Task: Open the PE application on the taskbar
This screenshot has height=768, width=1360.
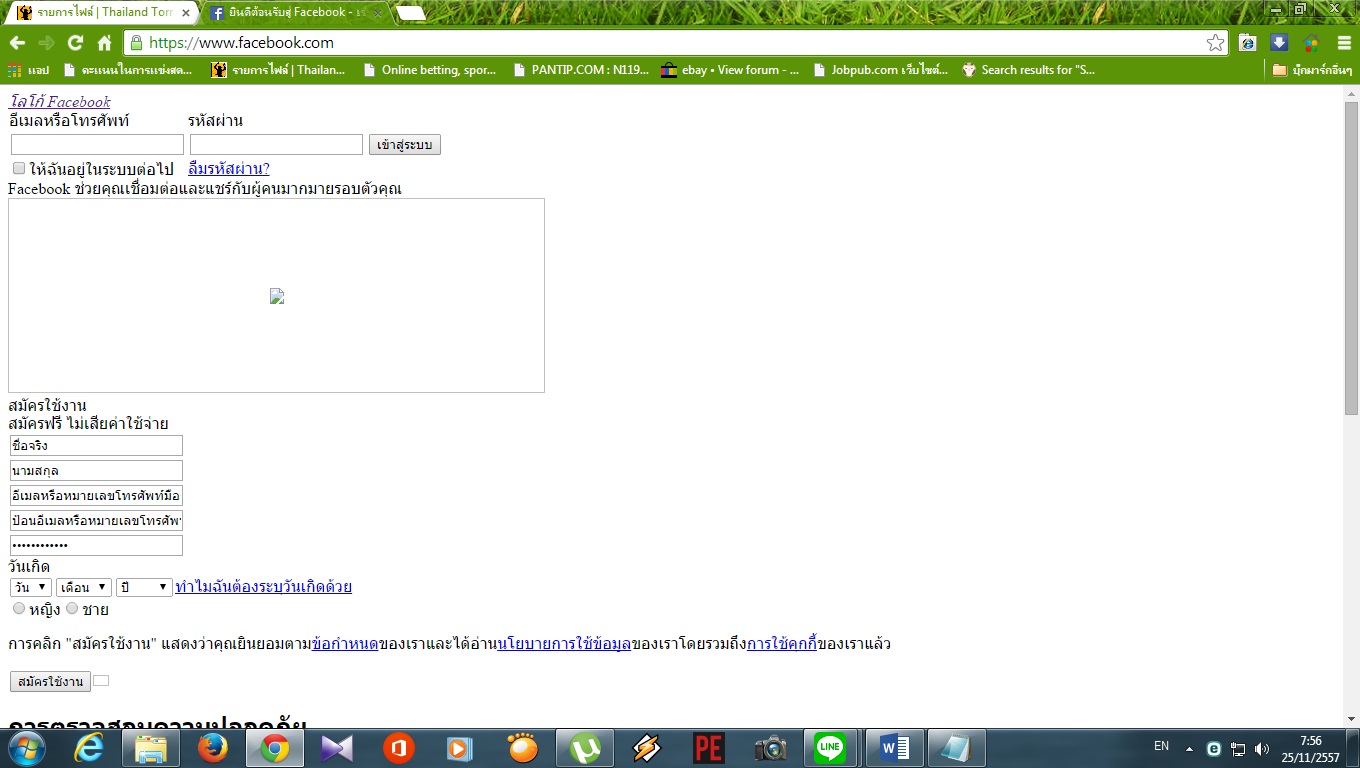Action: click(709, 748)
